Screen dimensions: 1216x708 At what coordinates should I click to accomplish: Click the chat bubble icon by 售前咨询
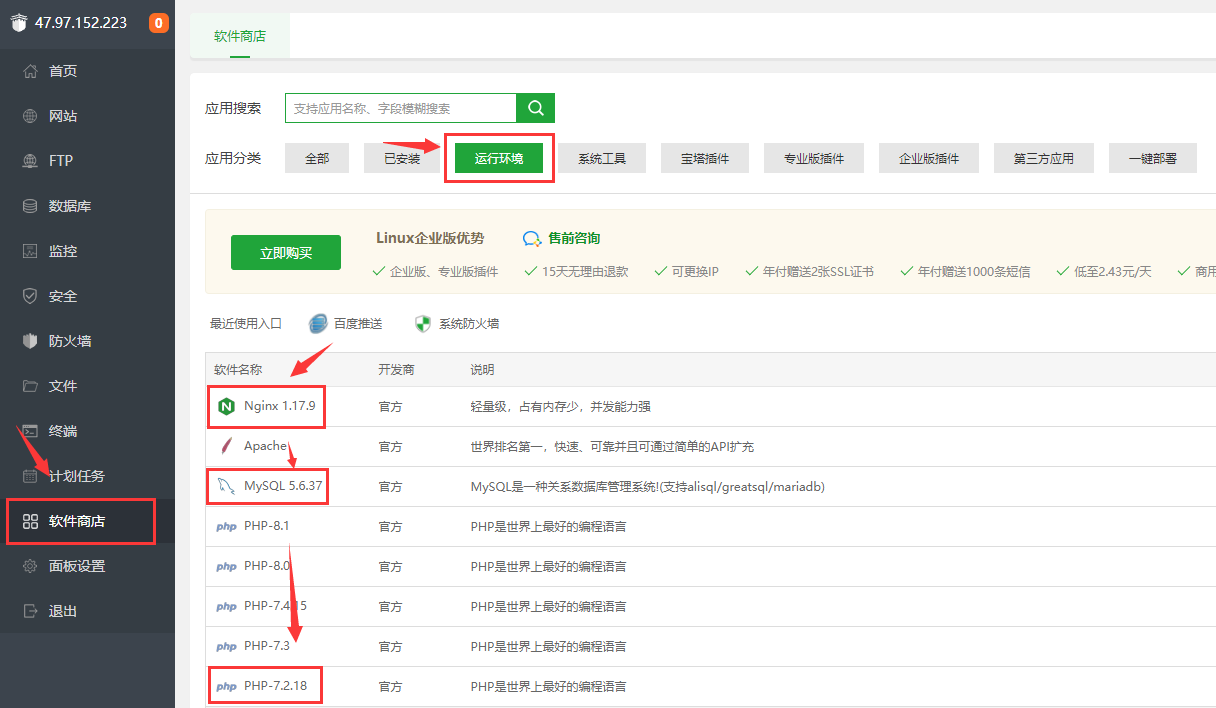(532, 239)
